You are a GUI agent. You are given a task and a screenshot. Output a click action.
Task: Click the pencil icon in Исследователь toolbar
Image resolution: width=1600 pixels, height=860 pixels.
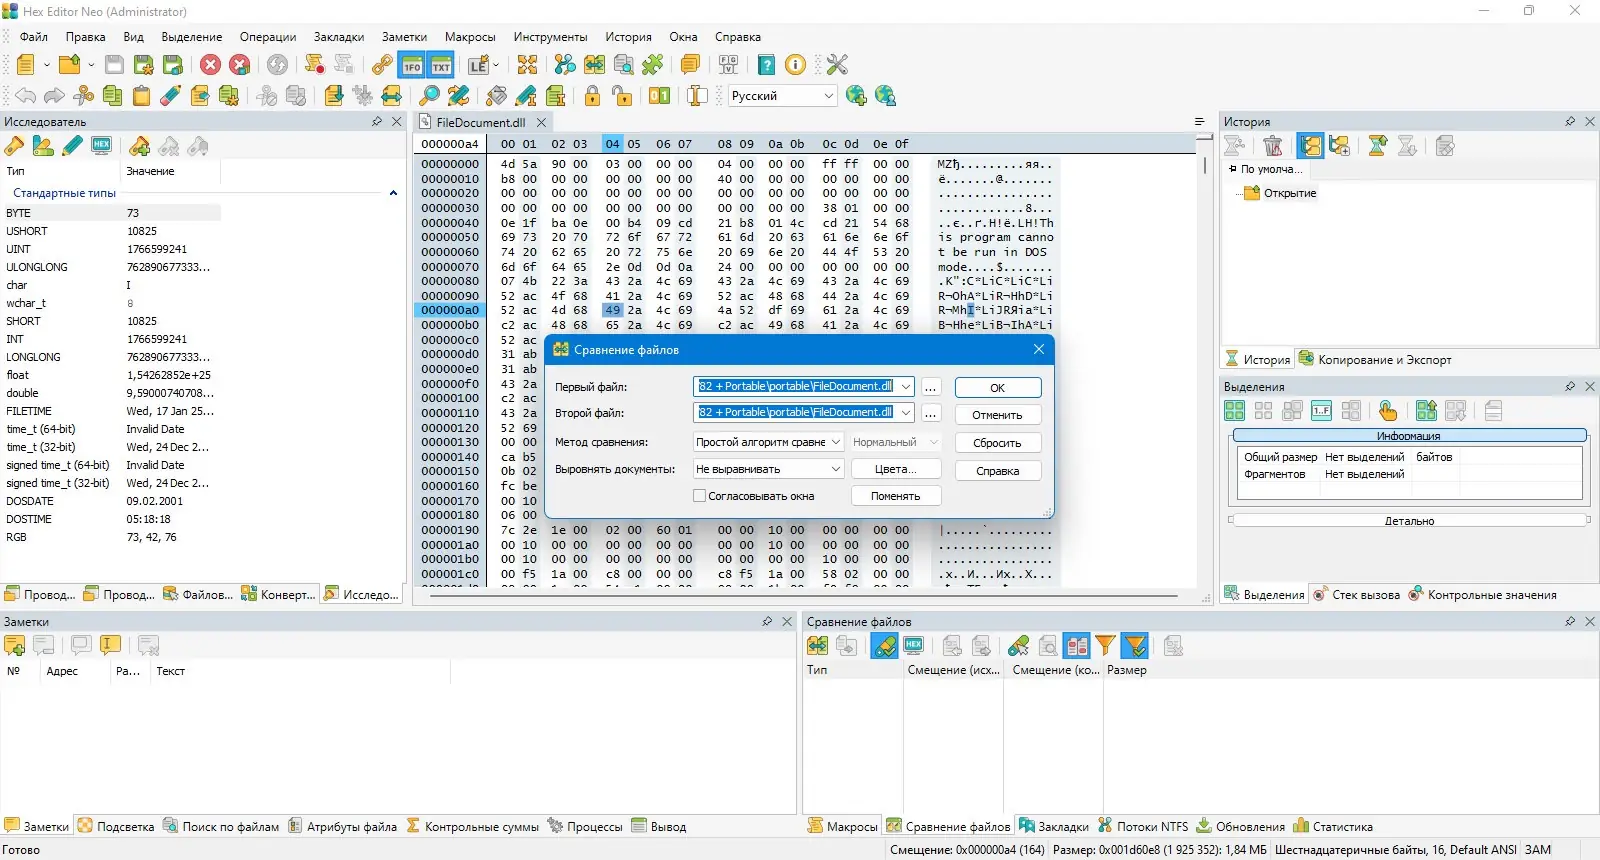tap(73, 146)
